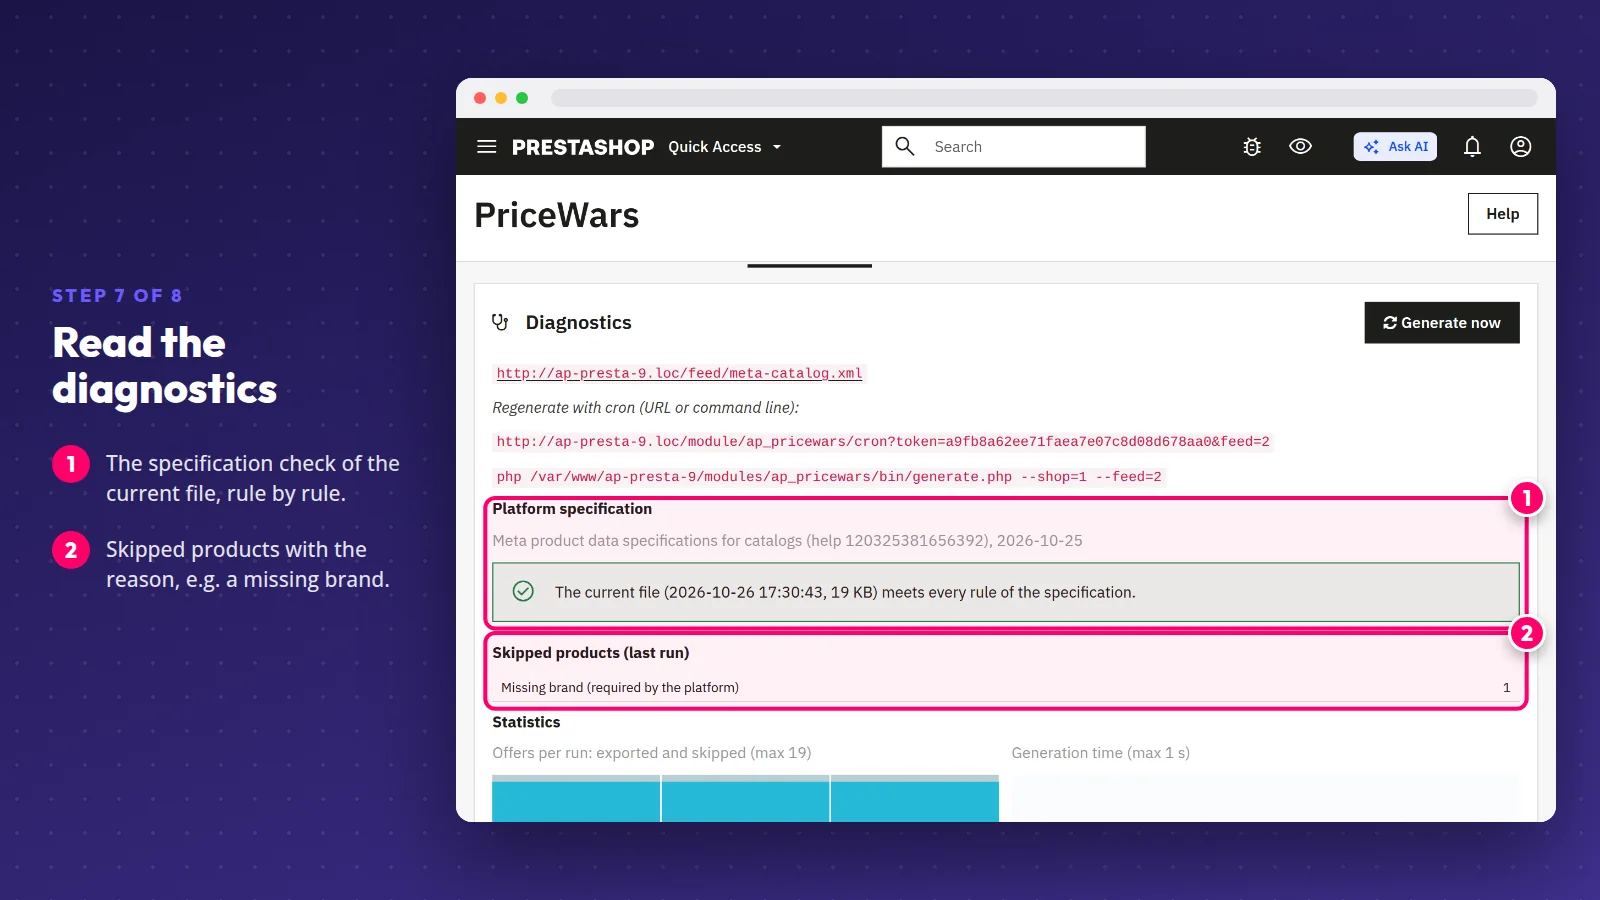Viewport: 1600px width, 900px height.
Task: Select the php generate.php command line
Action: (x=829, y=477)
